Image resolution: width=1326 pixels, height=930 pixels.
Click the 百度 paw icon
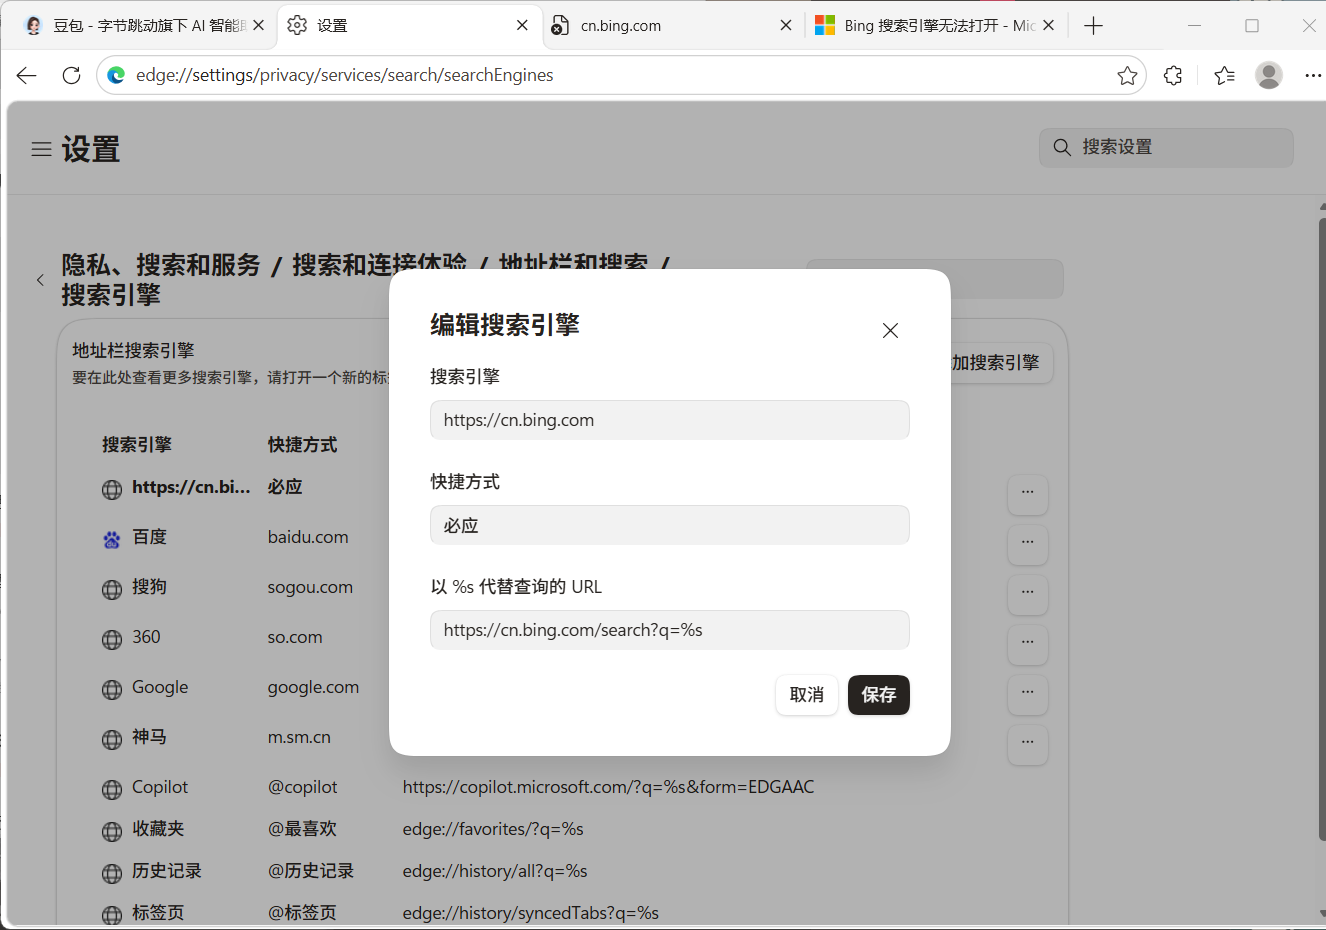click(x=112, y=539)
